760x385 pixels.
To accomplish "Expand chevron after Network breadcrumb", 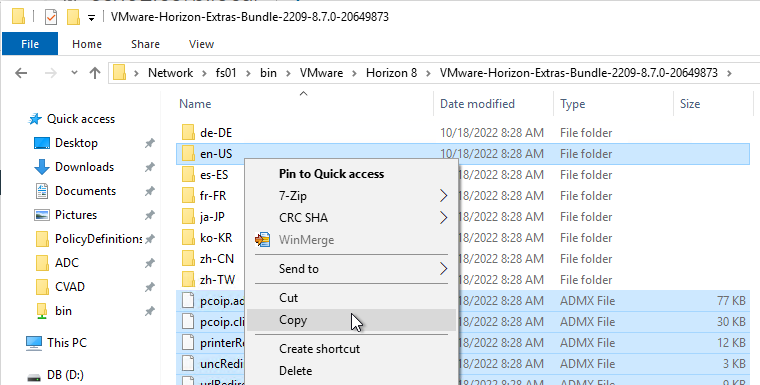I will click(x=204, y=73).
